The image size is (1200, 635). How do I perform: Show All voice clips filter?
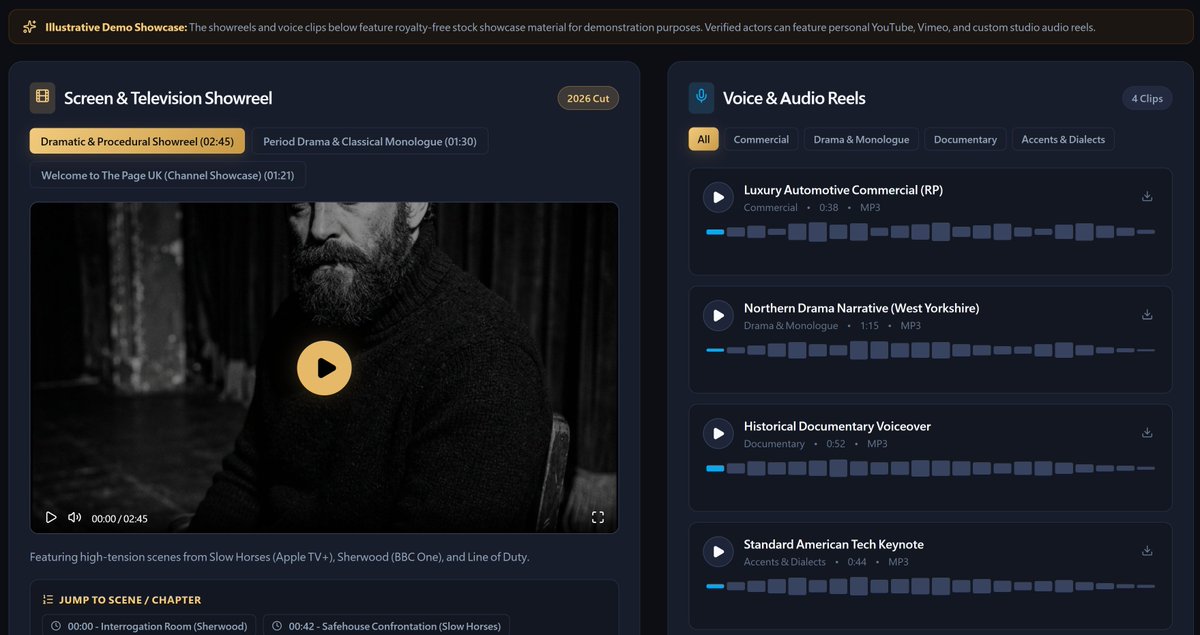(703, 139)
